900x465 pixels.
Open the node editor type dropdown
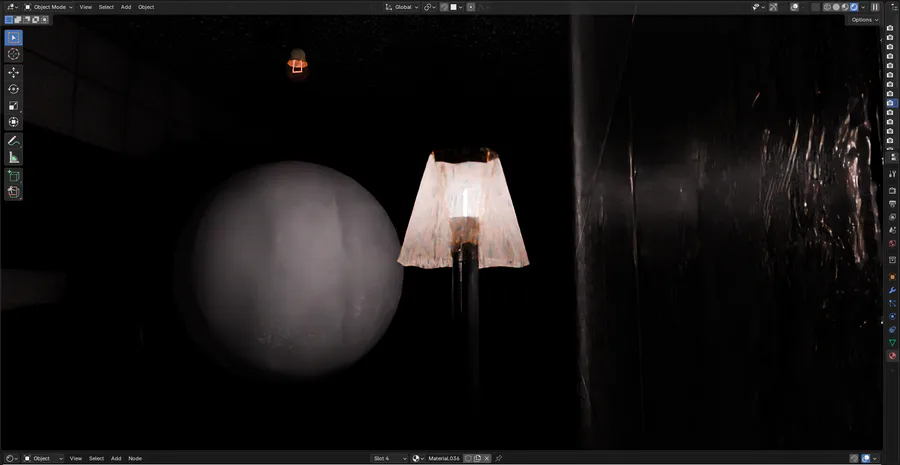pos(11,458)
